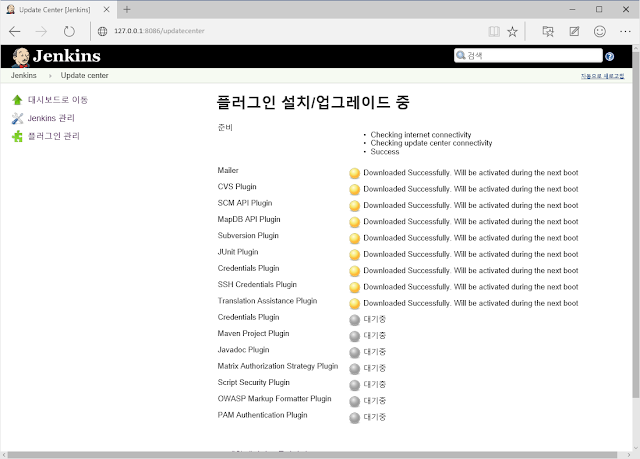The image size is (640, 459).
Task: Add page to favorites with star icon
Action: pyautogui.click(x=512, y=31)
